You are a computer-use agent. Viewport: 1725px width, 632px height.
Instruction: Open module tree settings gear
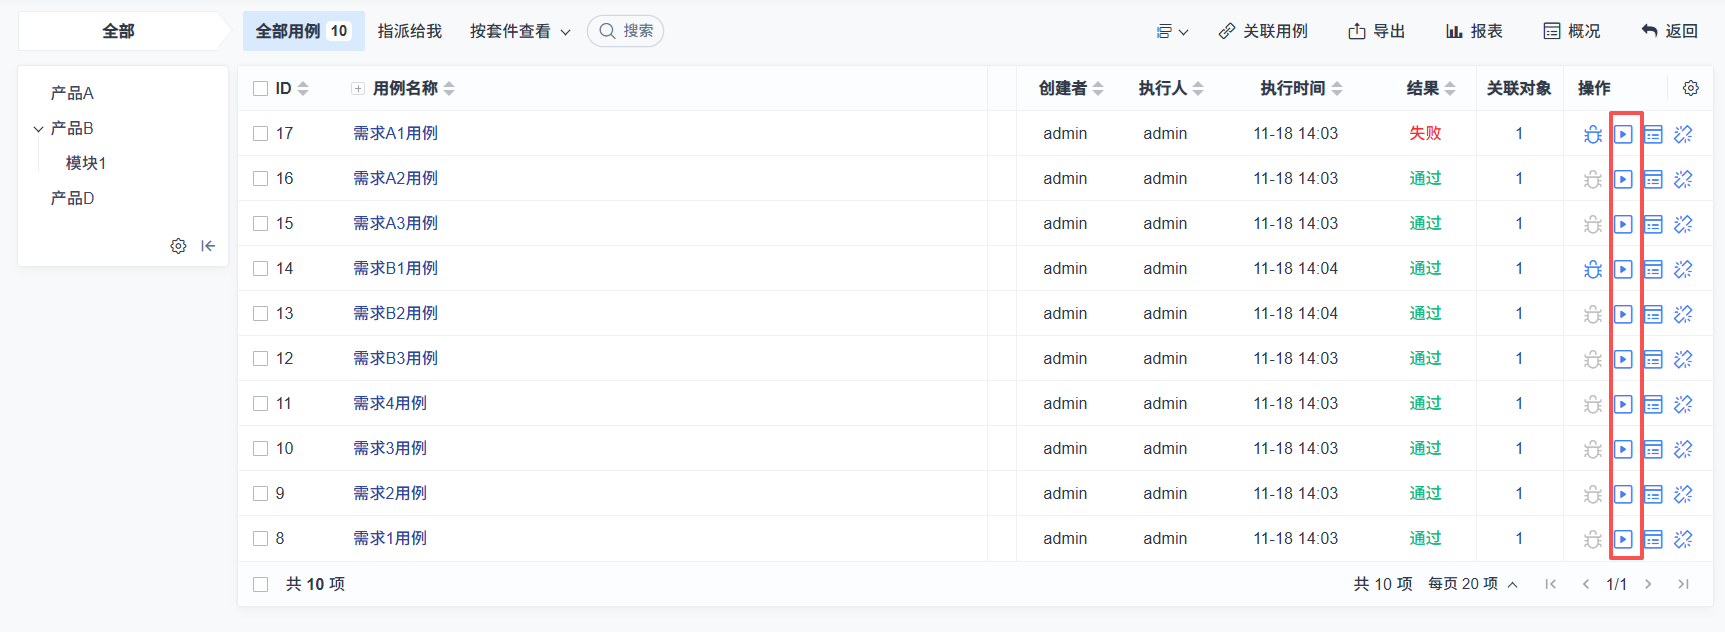(178, 246)
